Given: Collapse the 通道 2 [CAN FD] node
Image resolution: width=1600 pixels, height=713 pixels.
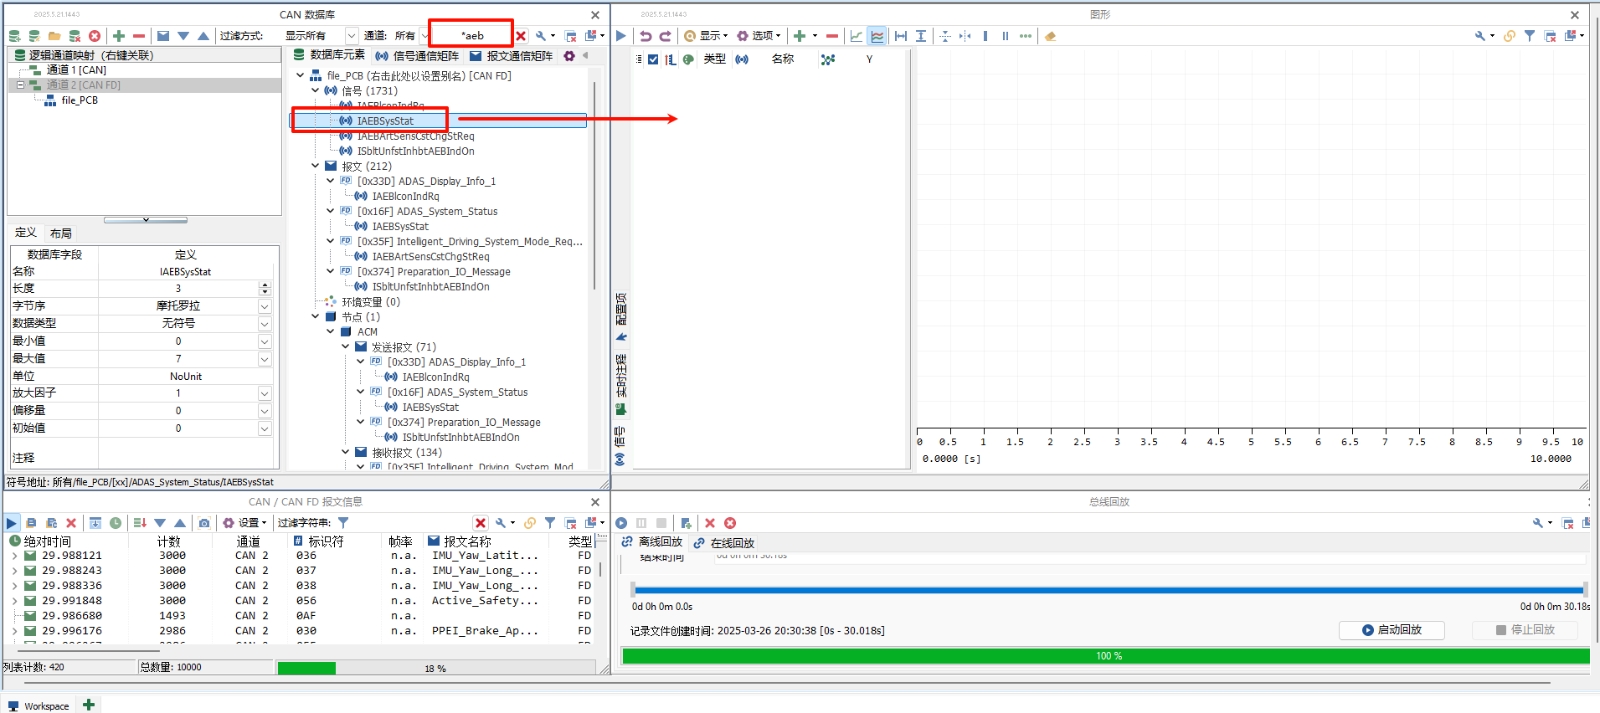Looking at the screenshot, I should coord(20,85).
